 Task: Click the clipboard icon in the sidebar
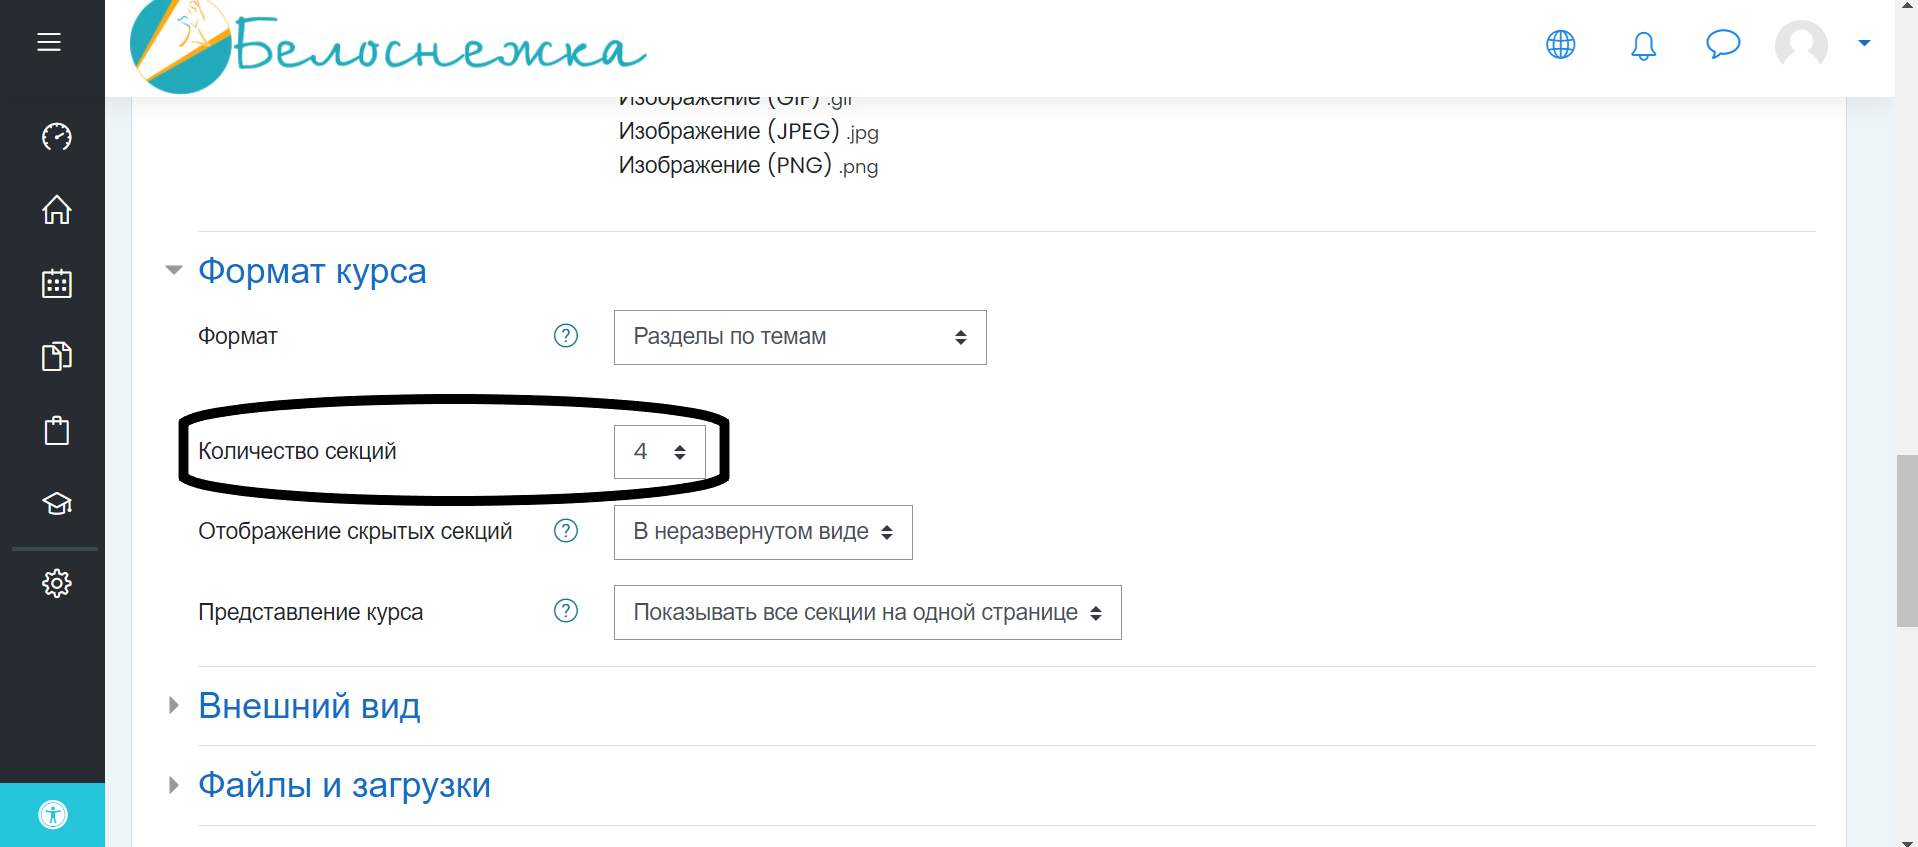click(57, 431)
